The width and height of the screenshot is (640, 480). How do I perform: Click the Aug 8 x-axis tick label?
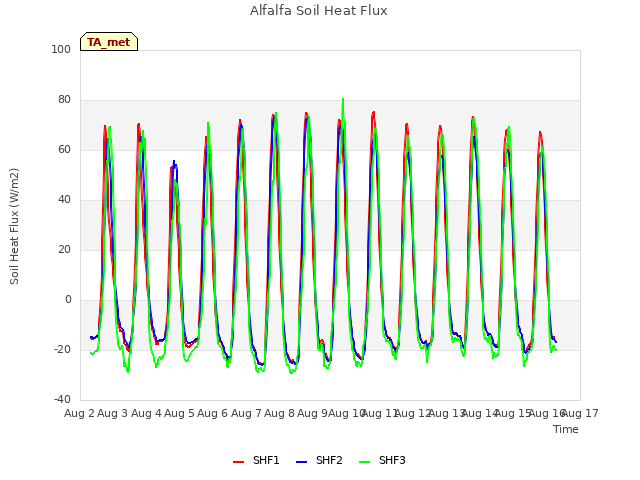tap(279, 413)
